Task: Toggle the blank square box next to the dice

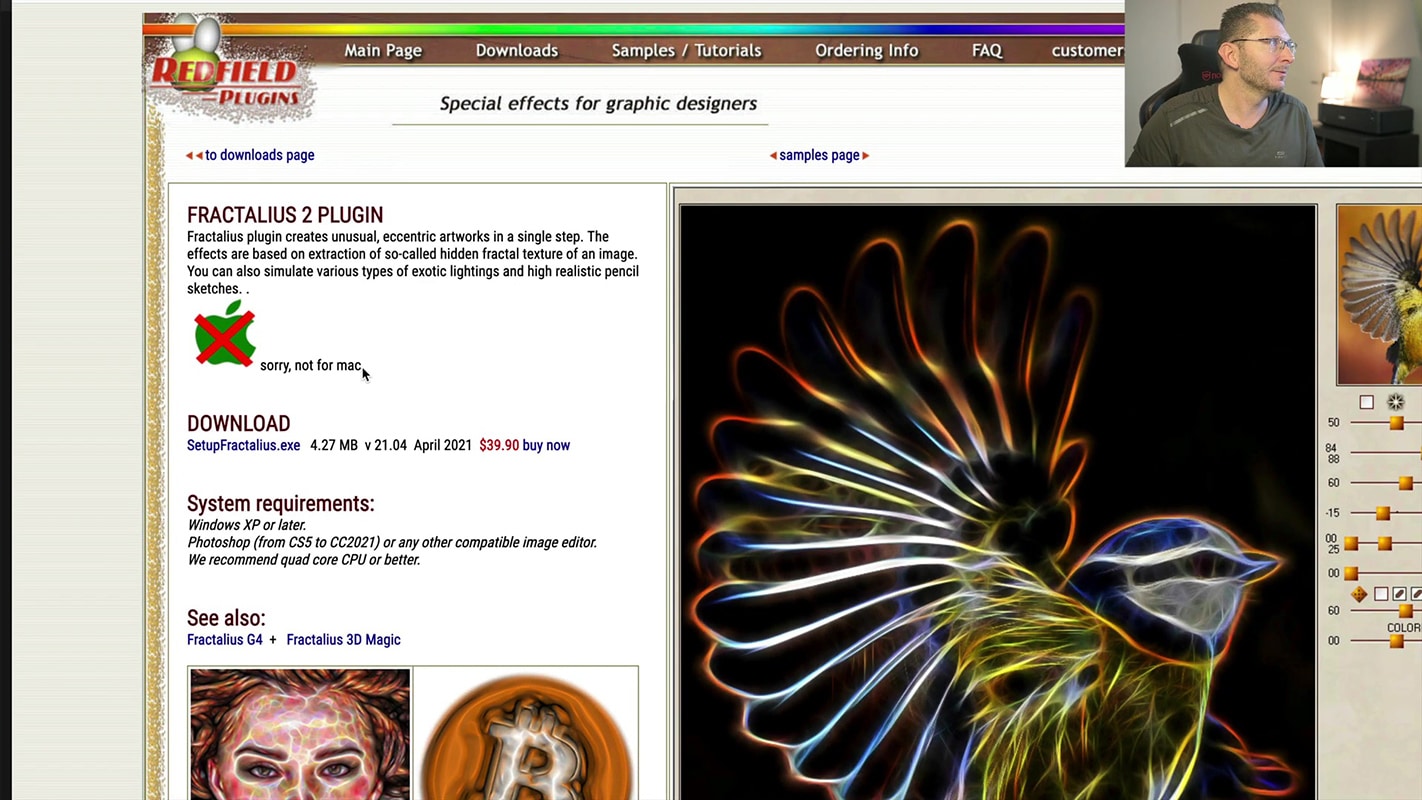Action: tap(1381, 594)
